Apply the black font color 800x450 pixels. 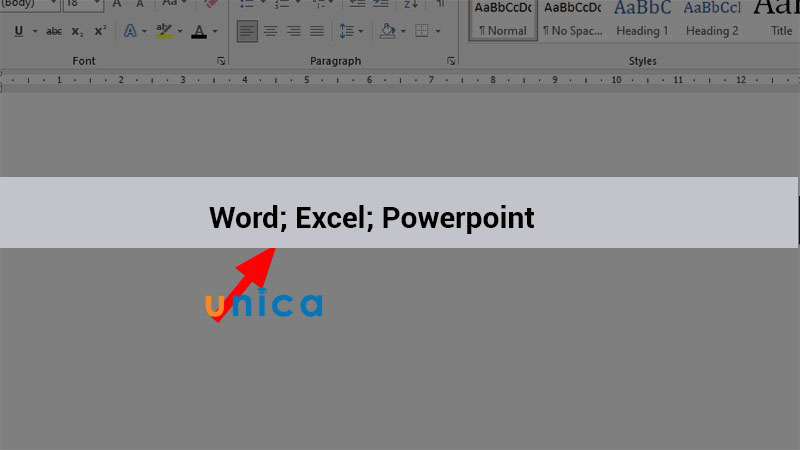click(199, 31)
